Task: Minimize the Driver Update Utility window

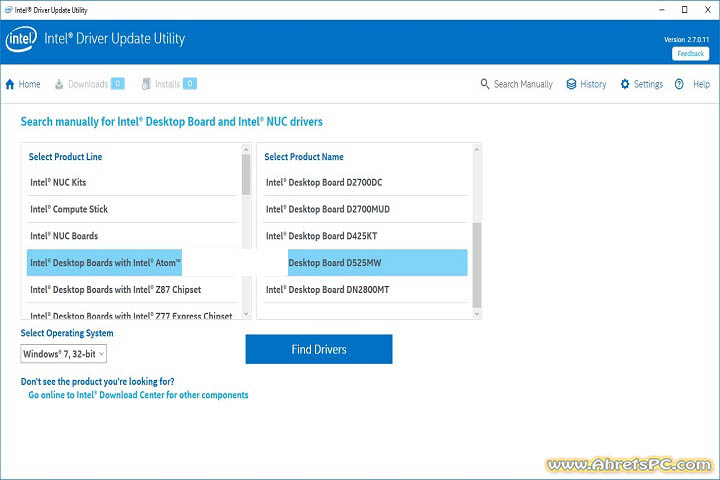Action: pyautogui.click(x=662, y=10)
